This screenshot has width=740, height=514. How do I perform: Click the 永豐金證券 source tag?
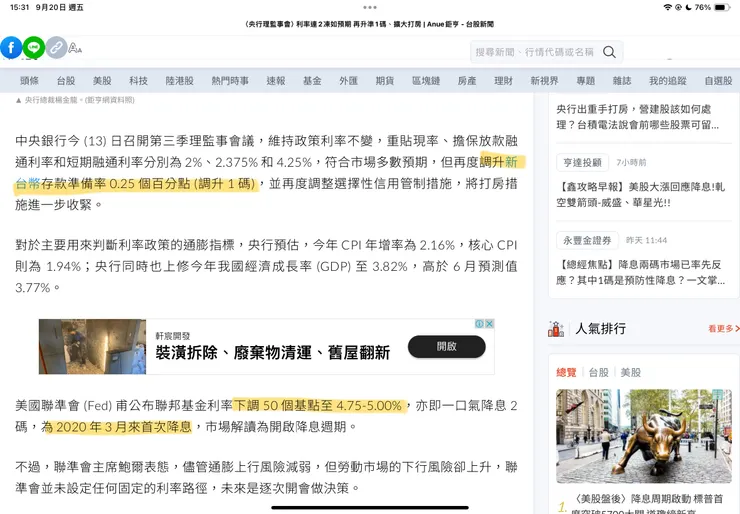(587, 240)
